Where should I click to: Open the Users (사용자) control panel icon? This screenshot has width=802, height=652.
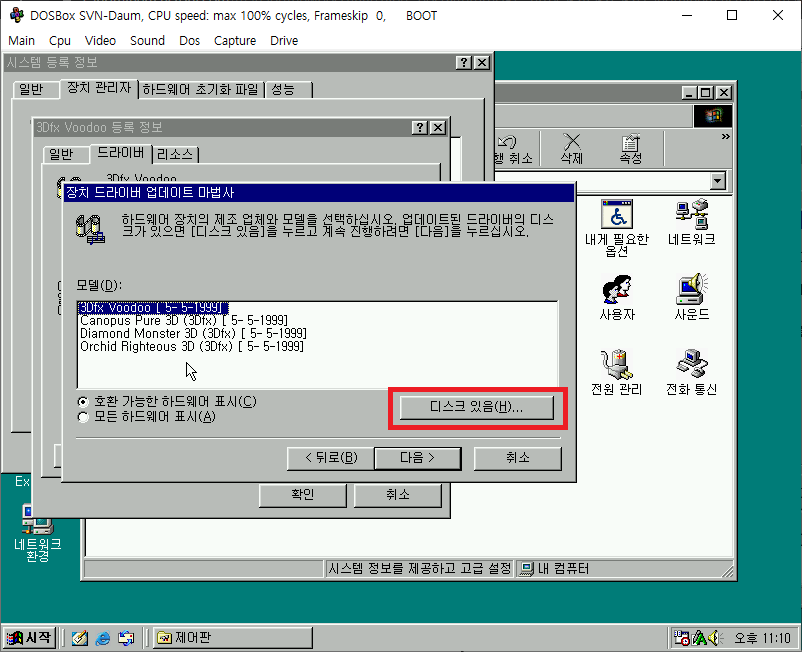click(617, 297)
